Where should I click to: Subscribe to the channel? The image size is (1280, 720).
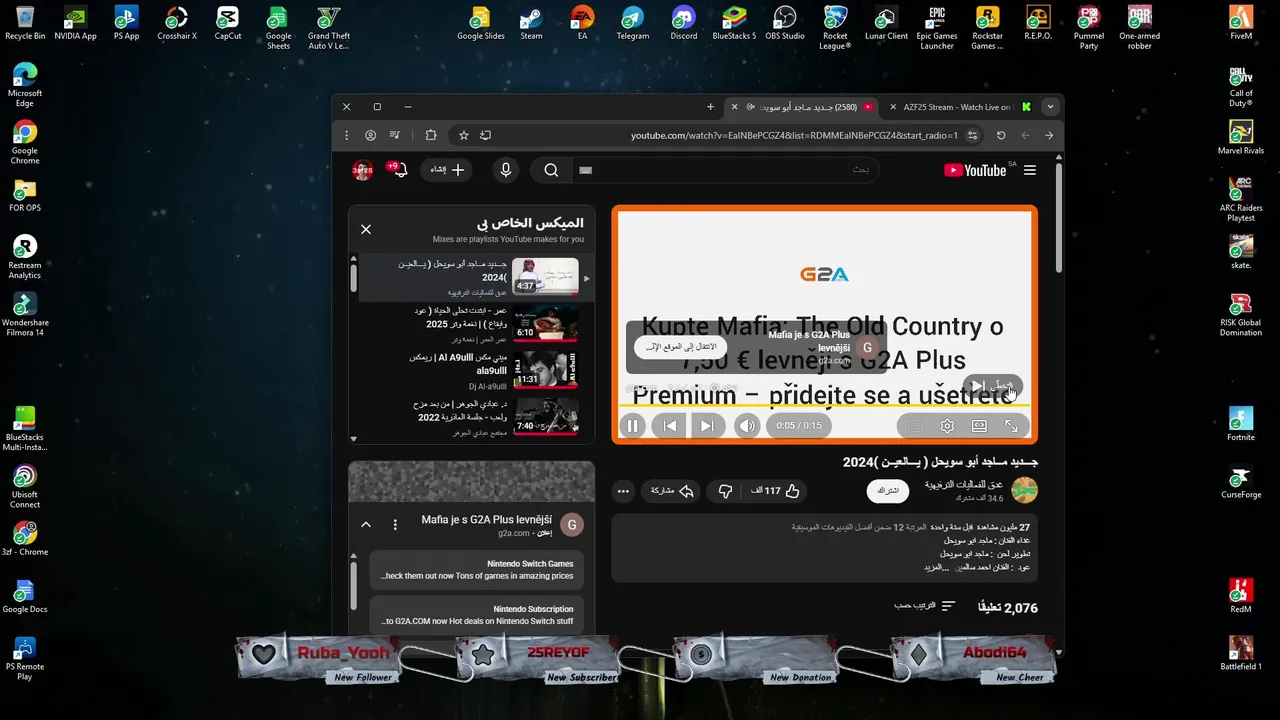pos(888,491)
